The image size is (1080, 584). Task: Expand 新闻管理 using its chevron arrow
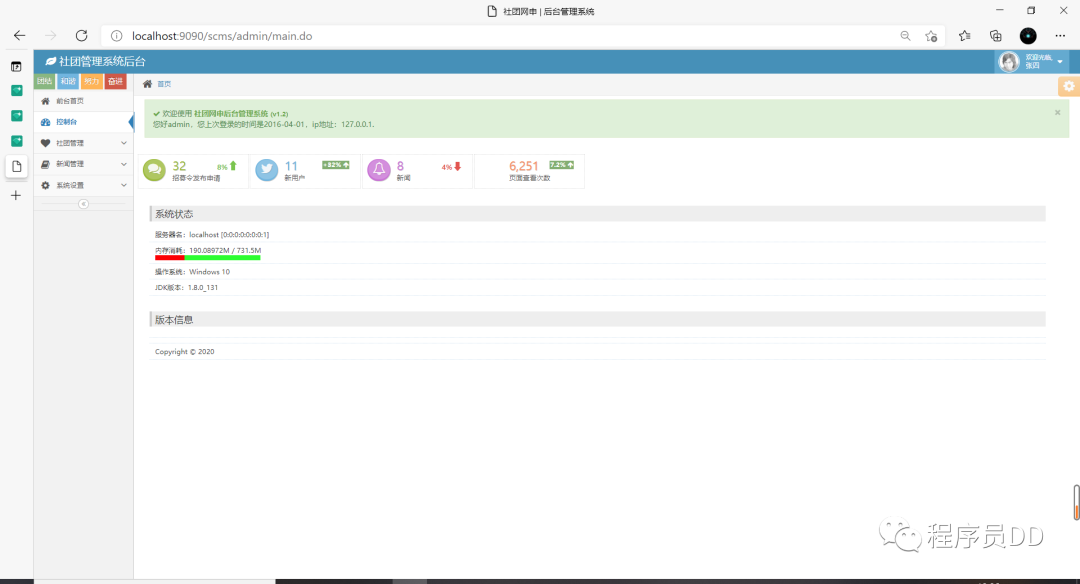[124, 164]
